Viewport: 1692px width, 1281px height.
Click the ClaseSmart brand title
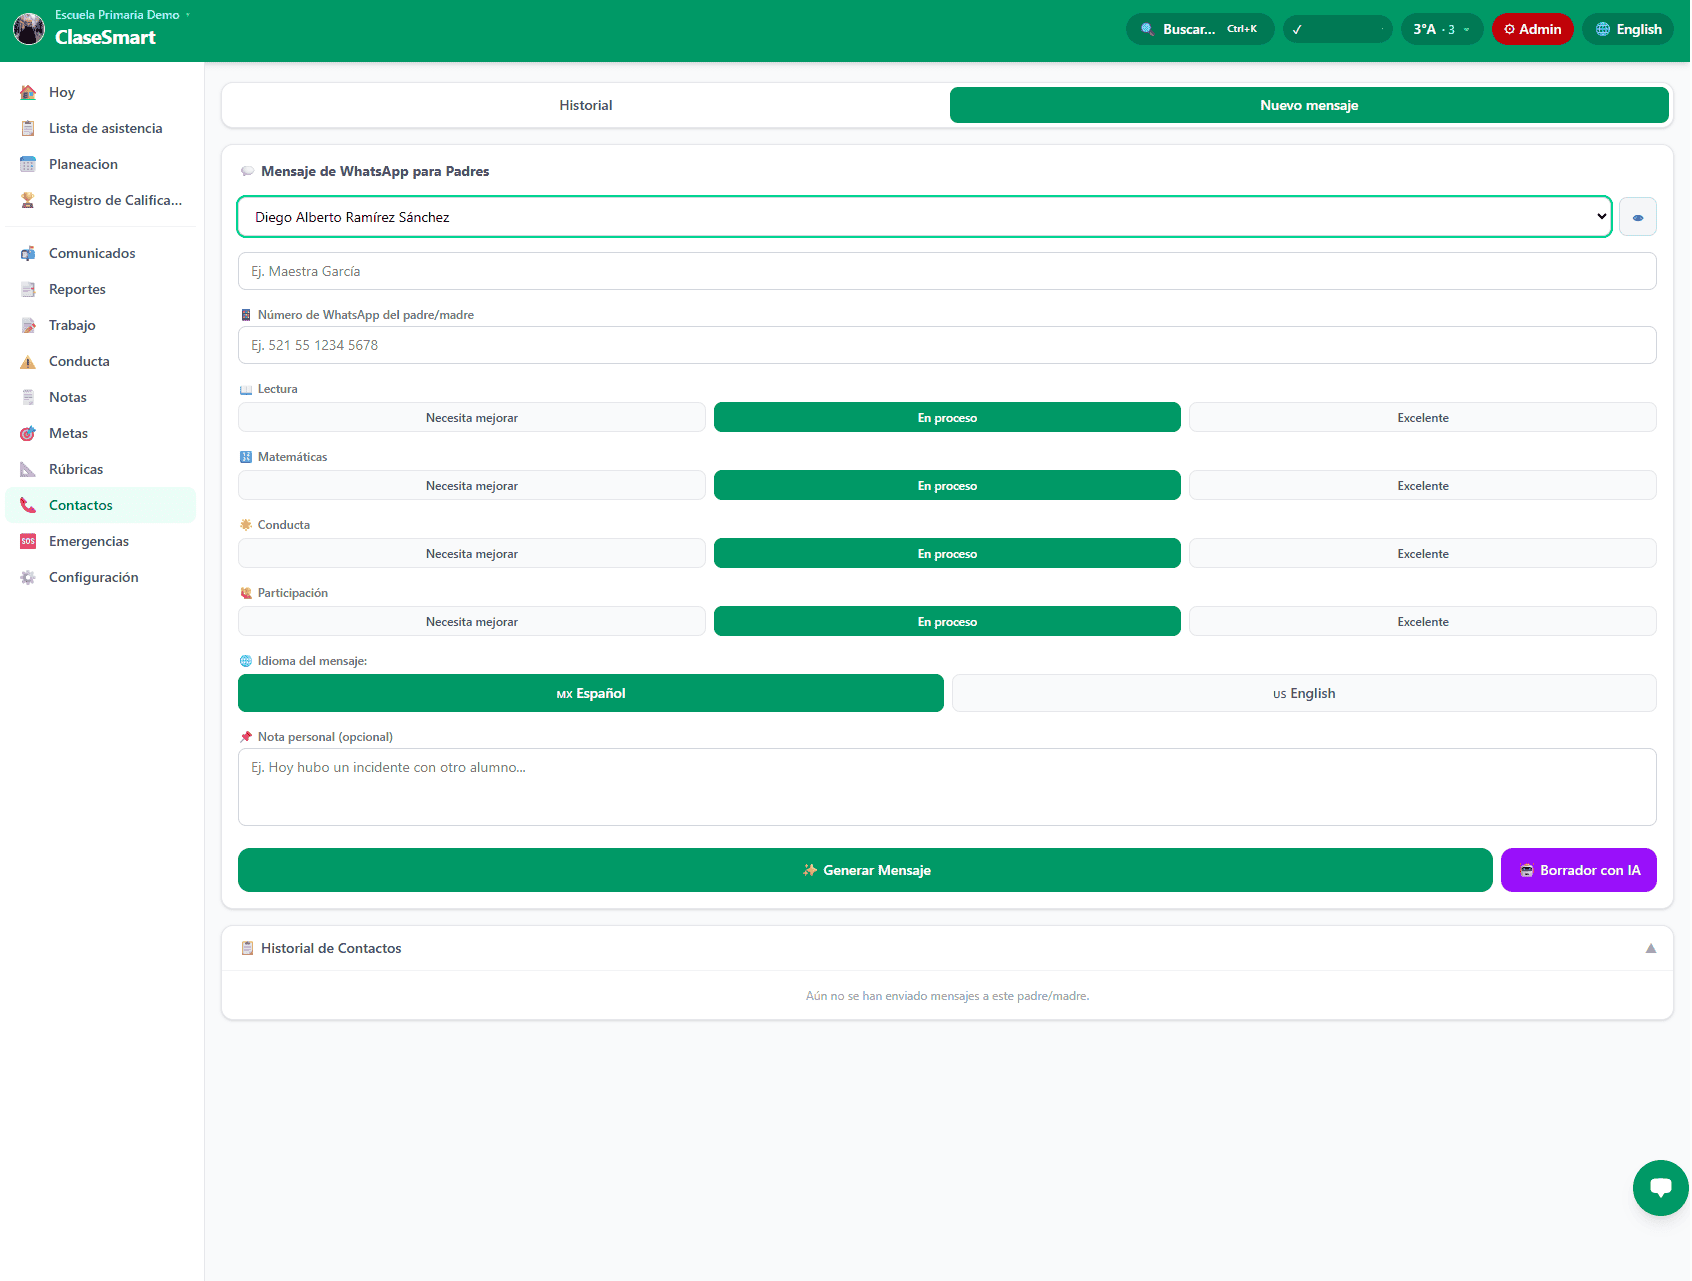coord(105,37)
